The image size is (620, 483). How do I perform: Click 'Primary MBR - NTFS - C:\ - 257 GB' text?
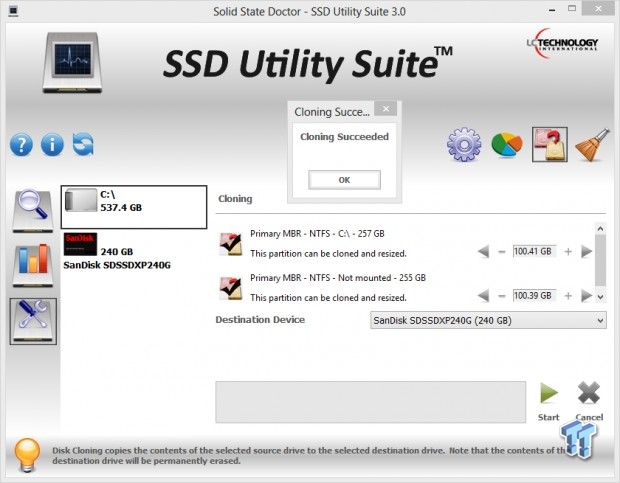click(x=317, y=234)
